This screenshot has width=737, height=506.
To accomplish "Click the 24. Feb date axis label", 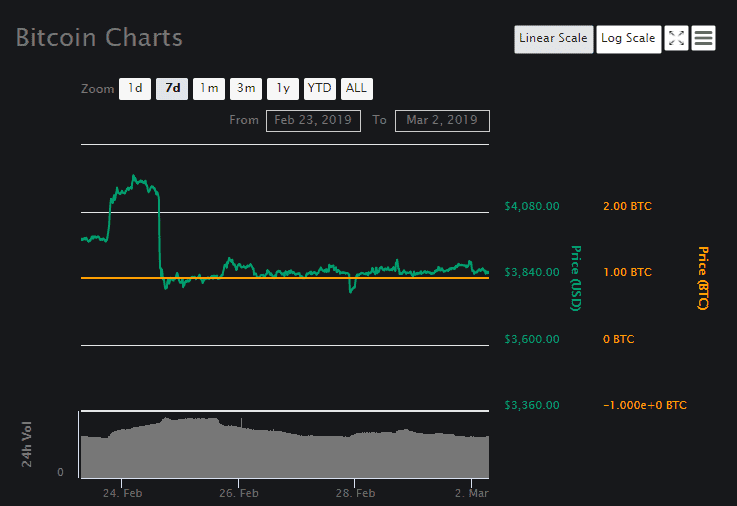I will click(x=122, y=493).
